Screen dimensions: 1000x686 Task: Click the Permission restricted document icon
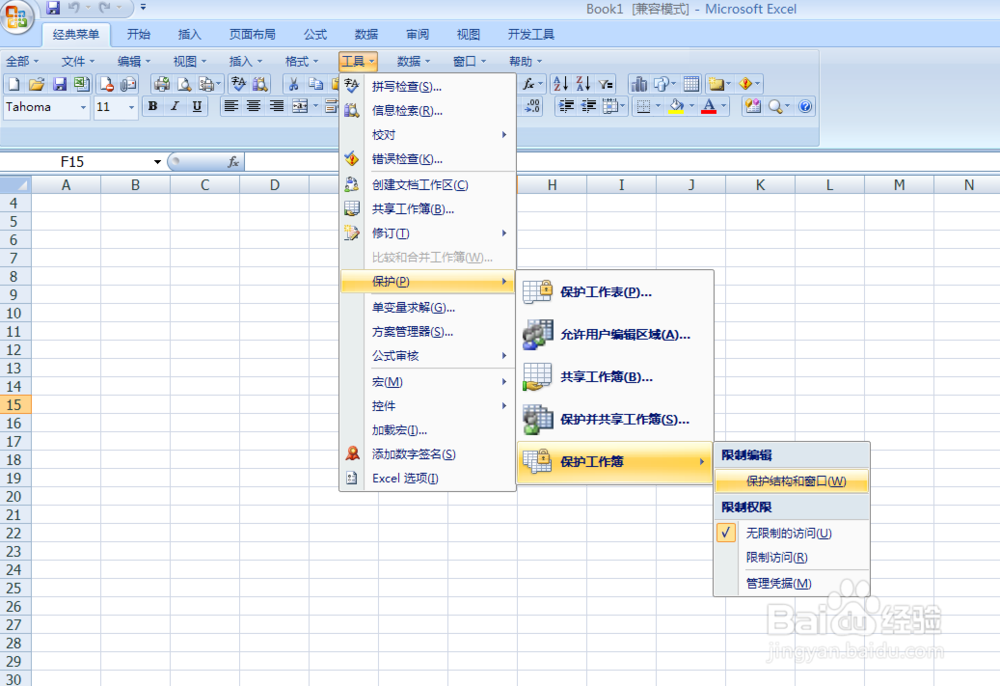click(106, 84)
